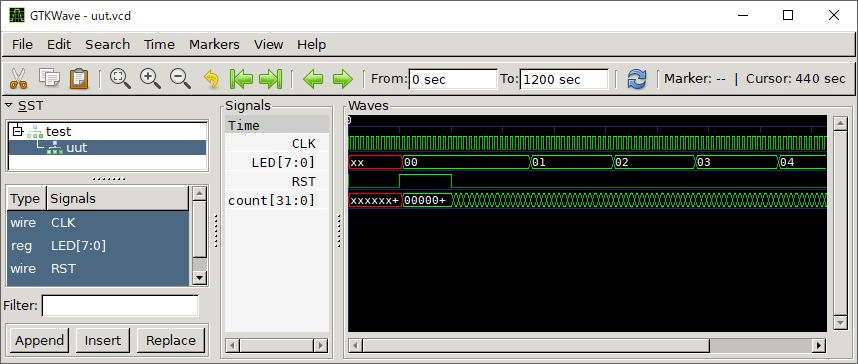Viewport: 858px width, 364px height.
Task: Open the Help menu
Action: click(311, 44)
